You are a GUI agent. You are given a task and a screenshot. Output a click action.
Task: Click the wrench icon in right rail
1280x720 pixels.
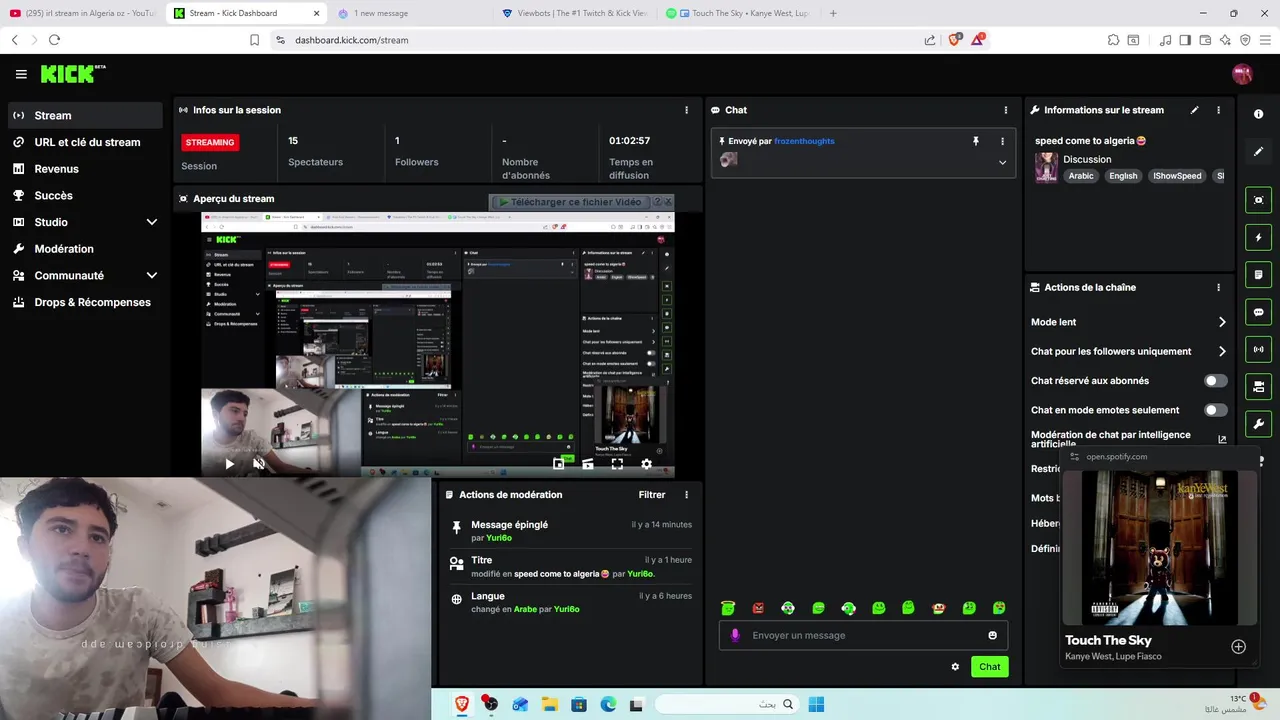coord(1258,424)
